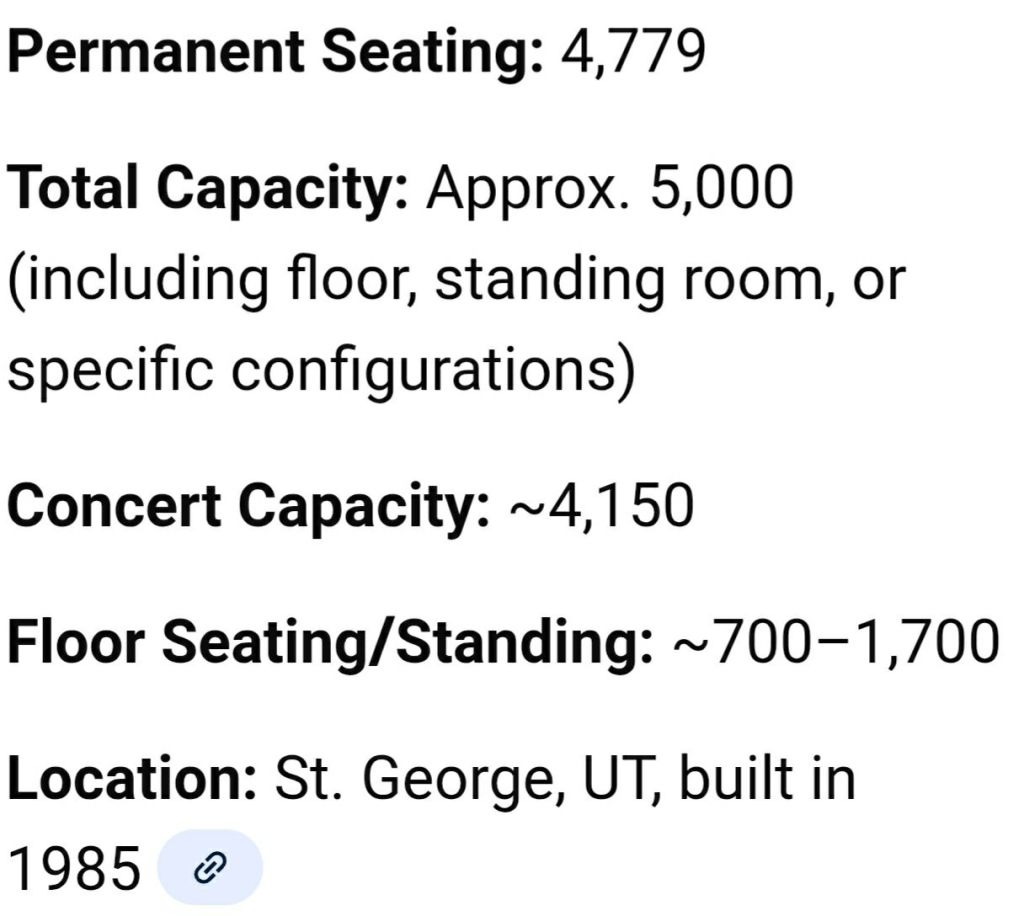Click the word "specific"
Screen dimensions: 1024x916
click(x=110, y=371)
